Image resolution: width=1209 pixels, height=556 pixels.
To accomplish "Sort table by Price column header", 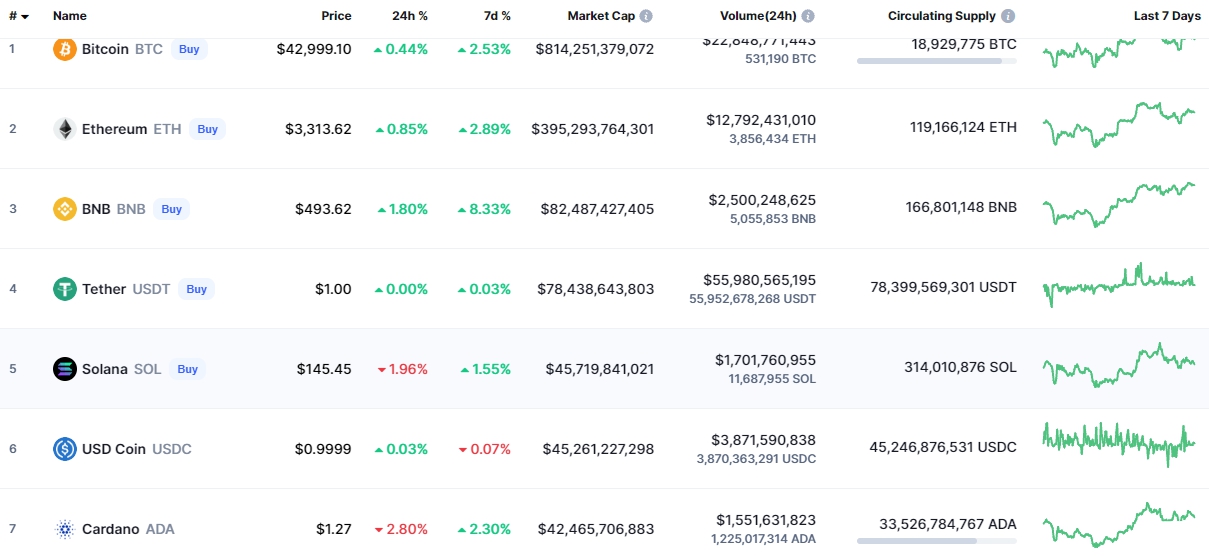I will 336,16.
